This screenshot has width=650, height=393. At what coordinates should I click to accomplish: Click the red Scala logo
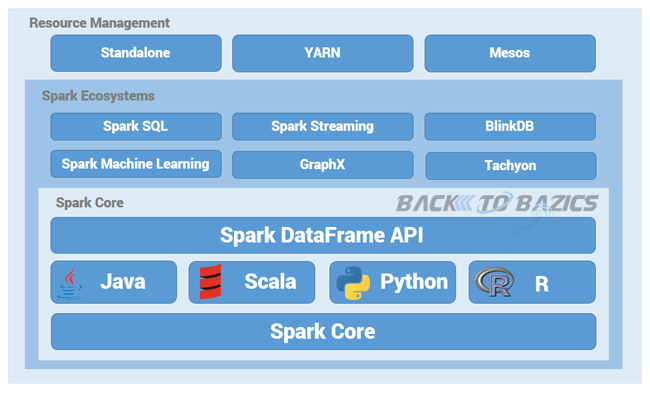(x=210, y=281)
